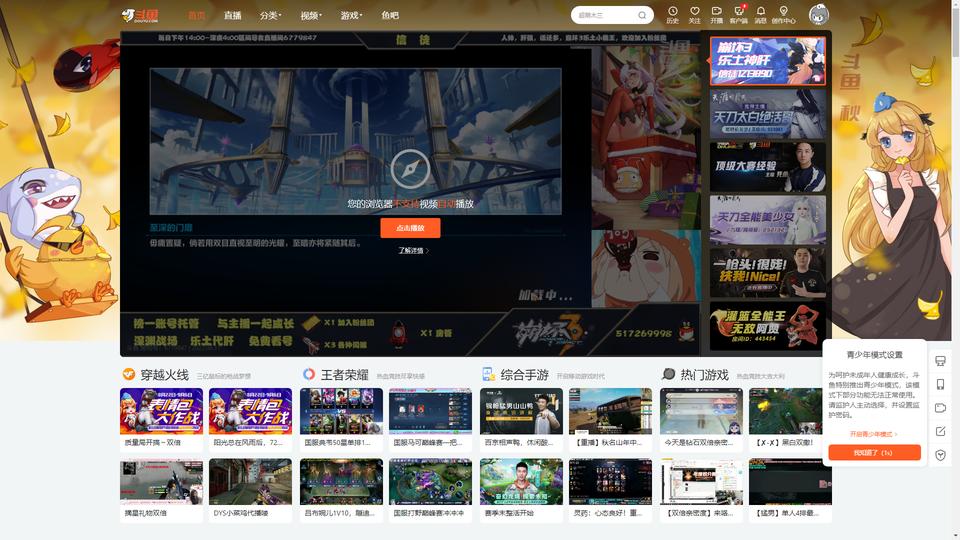The image size is (960, 540).
Task: Select the 顶级大赛经验 stream thumbnail
Action: point(768,167)
